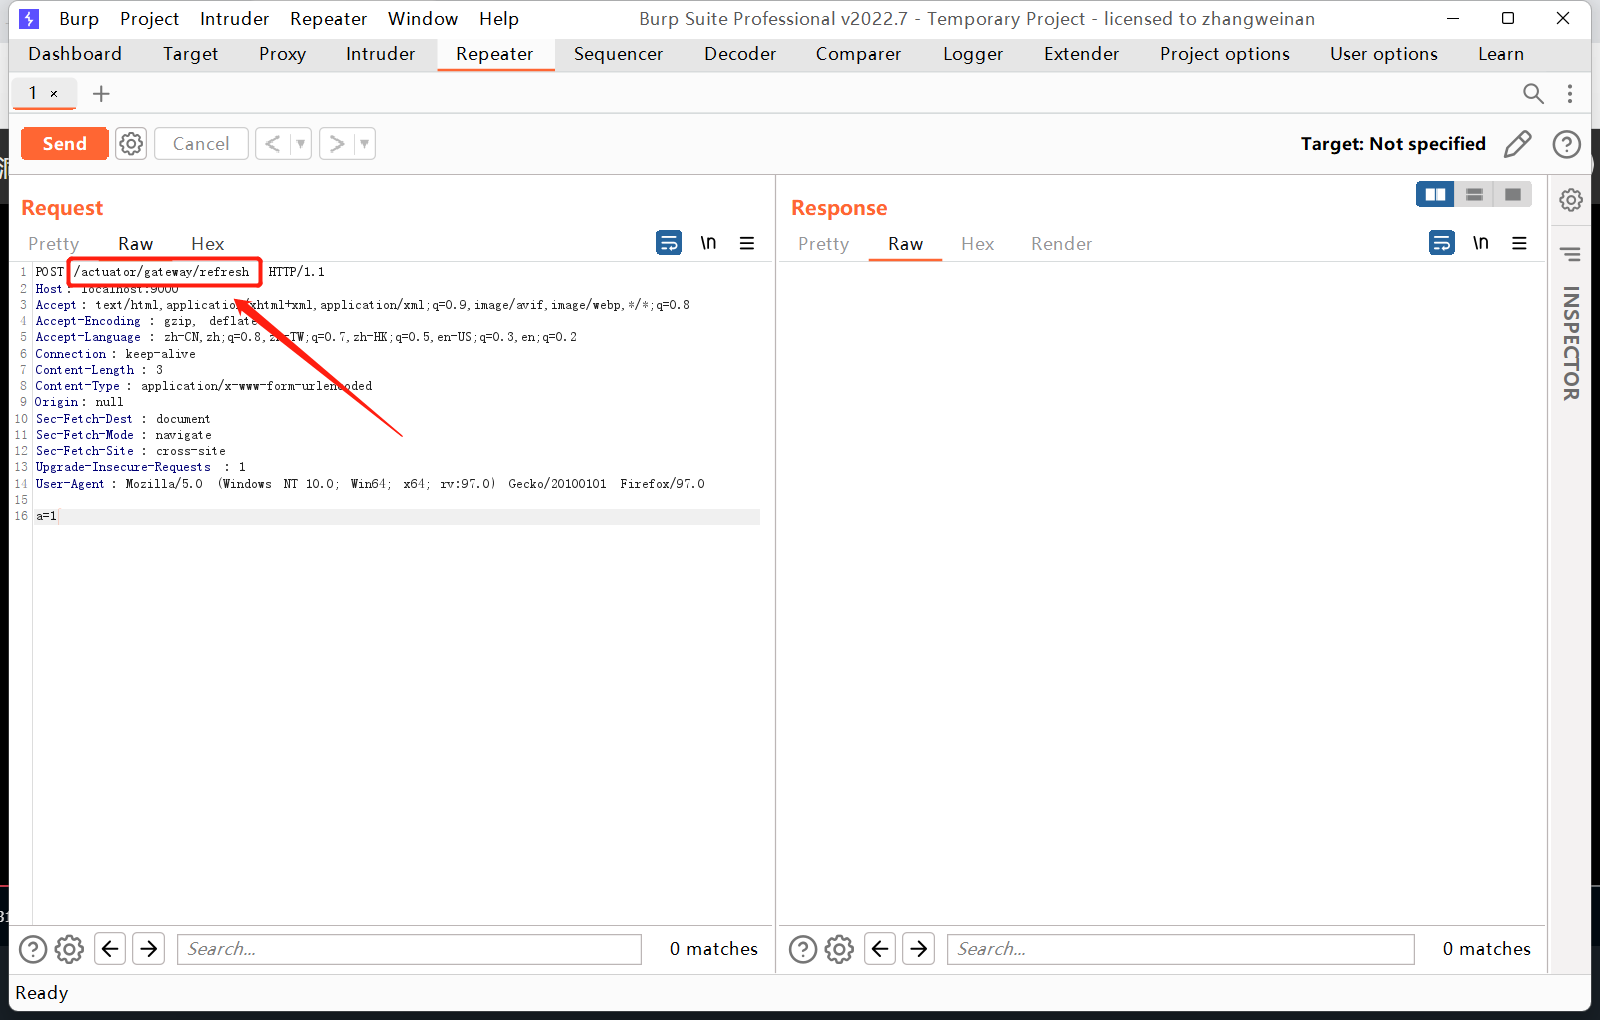The height and width of the screenshot is (1020, 1600).
Task: Click the search magnifier in the tab bar
Action: click(1533, 94)
